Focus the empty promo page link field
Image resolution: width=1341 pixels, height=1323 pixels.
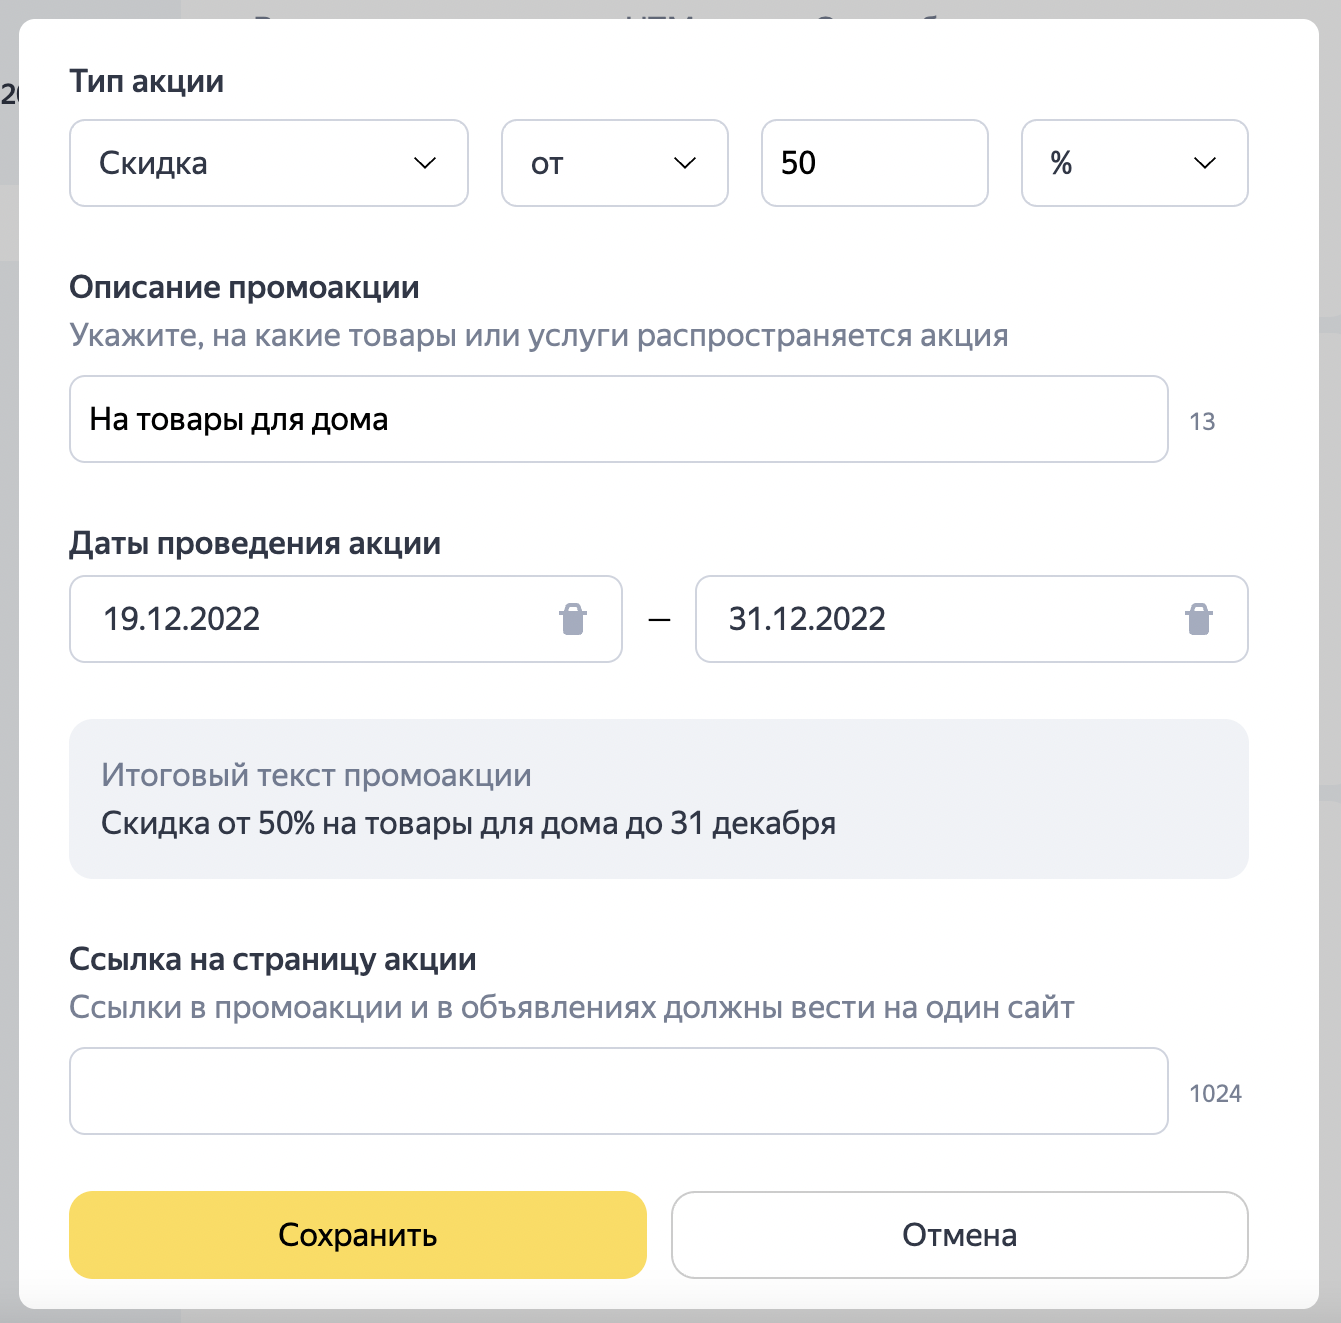(619, 1091)
